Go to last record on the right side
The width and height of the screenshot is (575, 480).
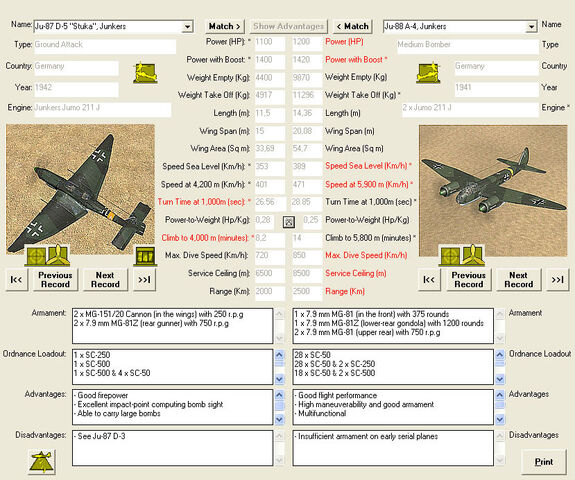[x=557, y=280]
